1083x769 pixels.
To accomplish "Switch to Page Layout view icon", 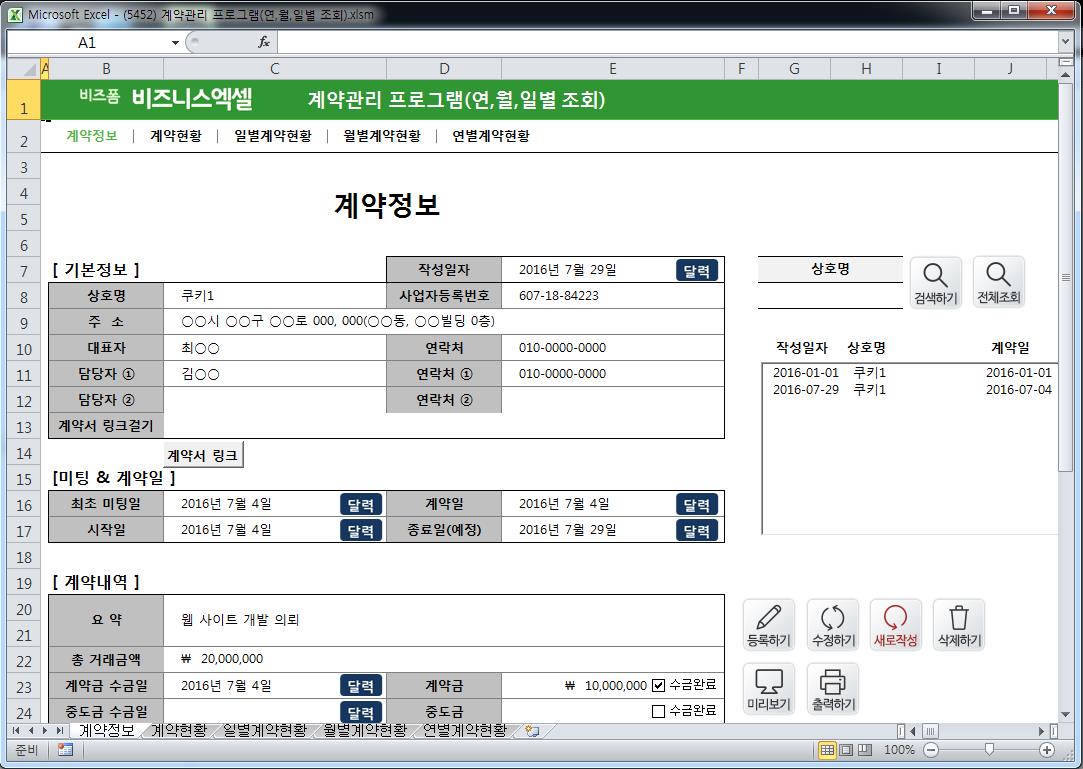I will 846,750.
